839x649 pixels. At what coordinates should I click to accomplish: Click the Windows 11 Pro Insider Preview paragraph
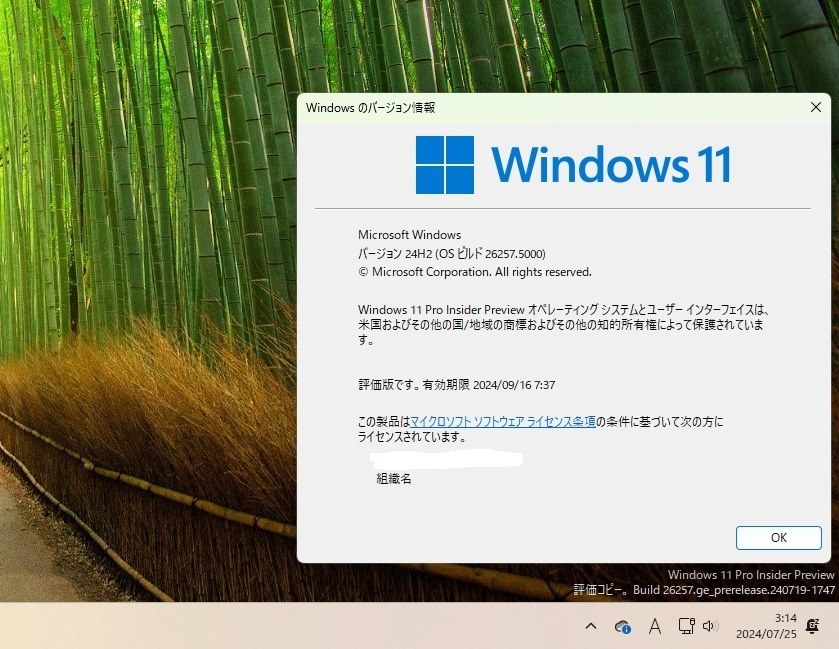pos(563,325)
